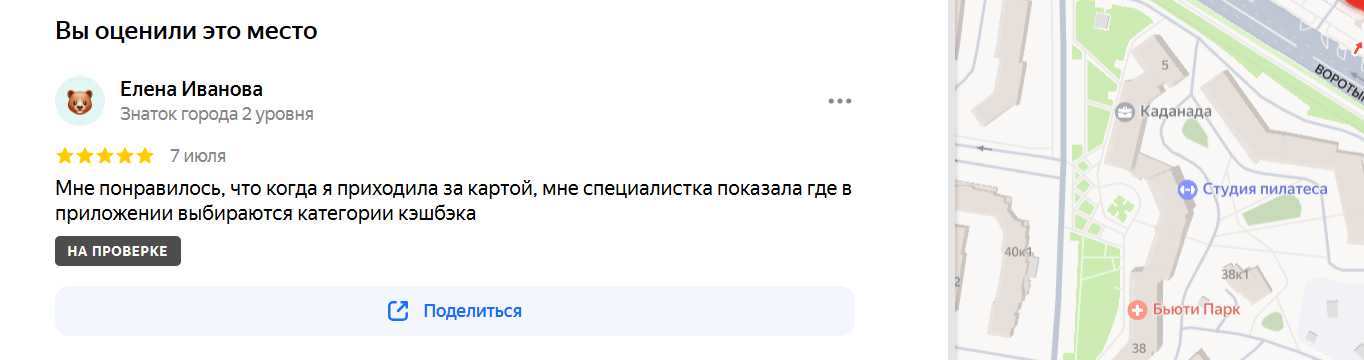The image size is (1364, 360).
Task: Click the third rating star
Action: coord(105,156)
